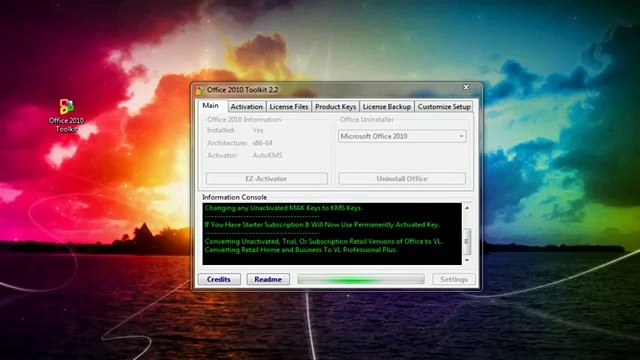Click the Office Uninstaller group label
The image size is (640, 360).
coord(367,120)
